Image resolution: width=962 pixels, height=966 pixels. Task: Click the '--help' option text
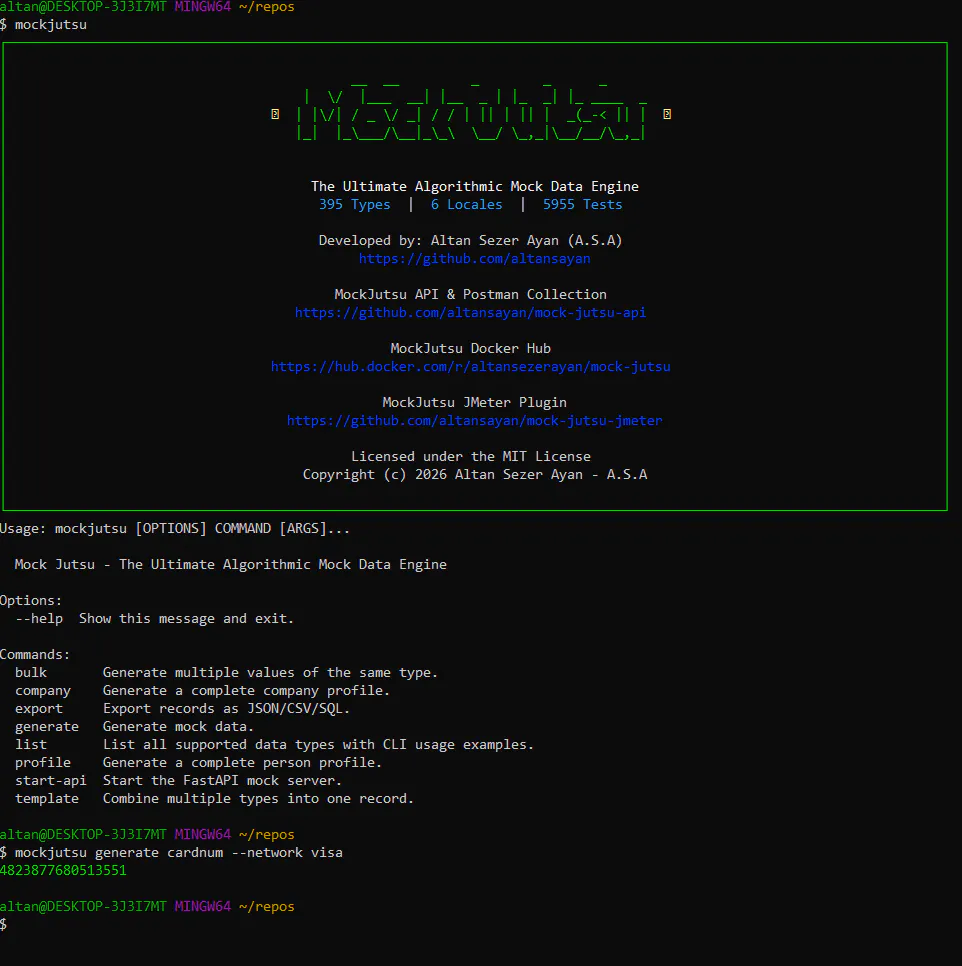click(39, 619)
